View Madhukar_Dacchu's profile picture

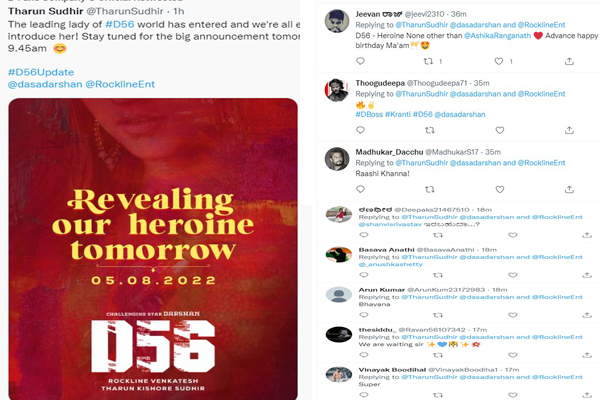pyautogui.click(x=337, y=158)
